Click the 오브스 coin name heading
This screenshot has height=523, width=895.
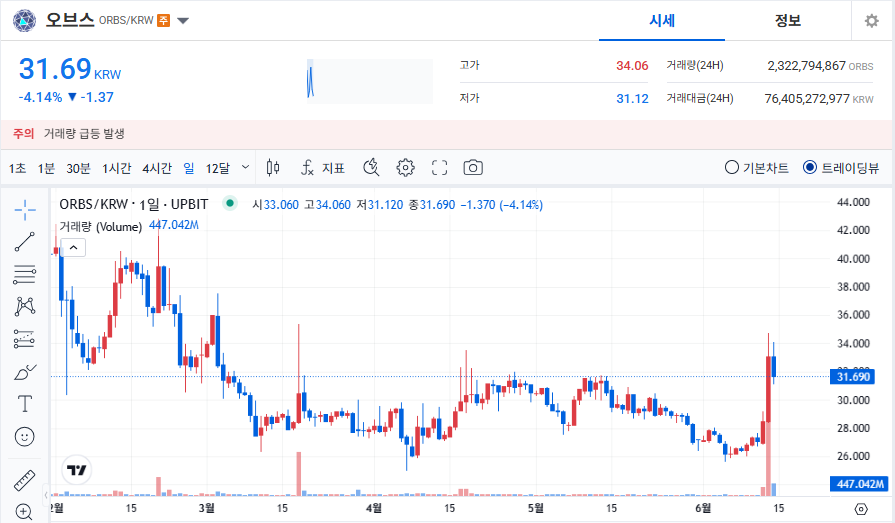(x=70, y=20)
